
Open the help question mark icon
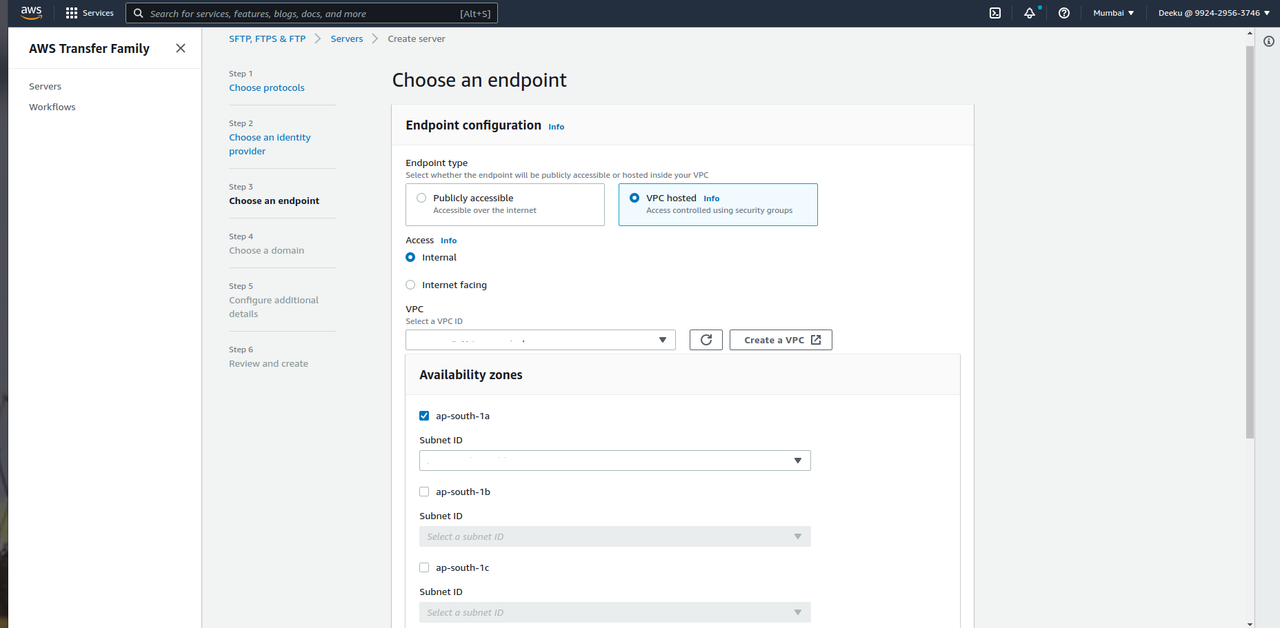(1064, 13)
